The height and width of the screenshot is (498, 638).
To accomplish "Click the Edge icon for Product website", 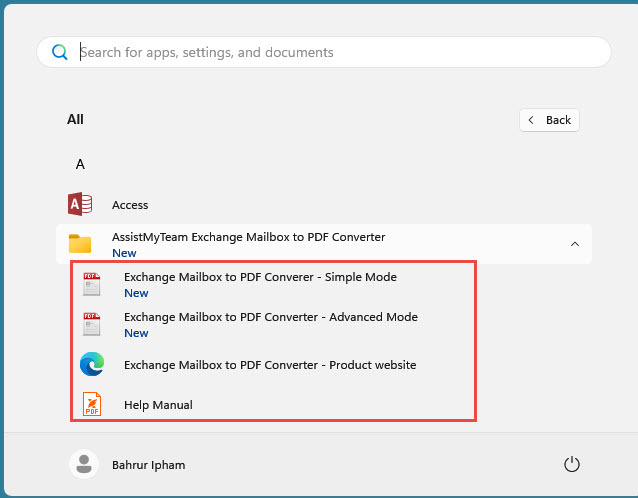I will point(92,365).
